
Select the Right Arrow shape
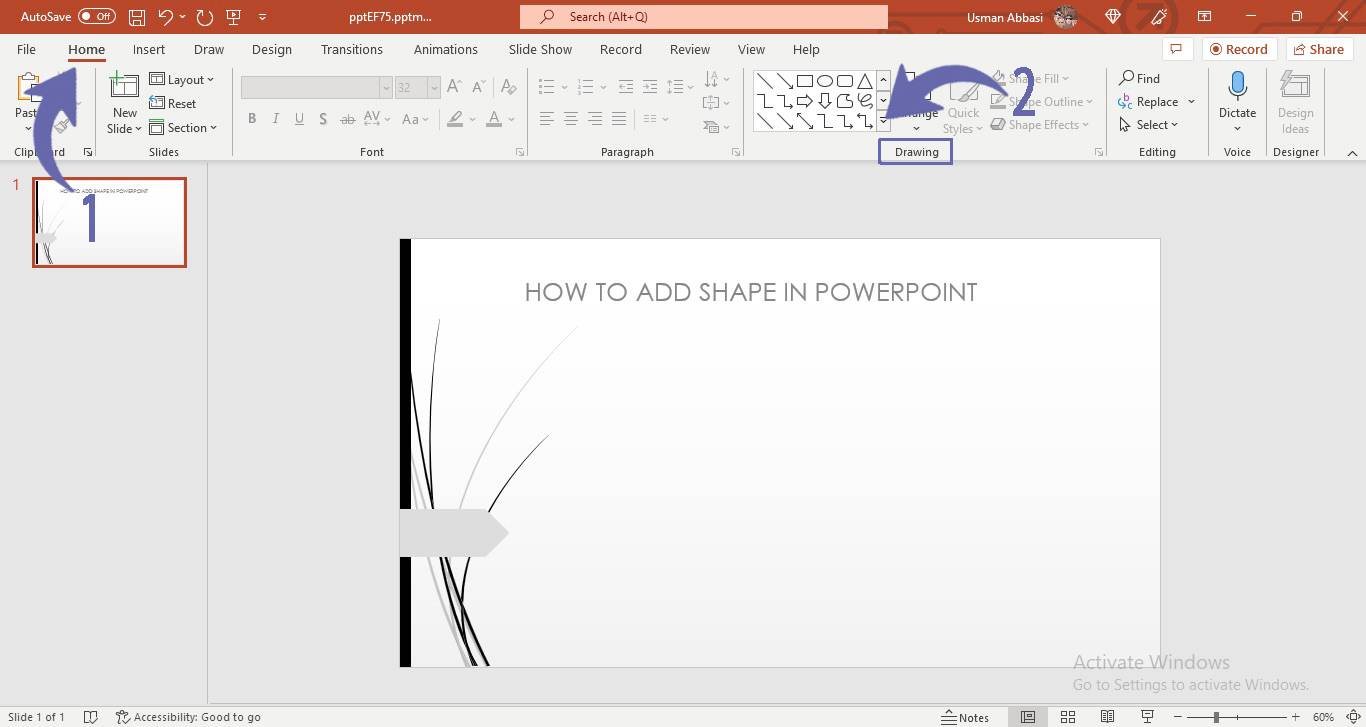(x=805, y=101)
